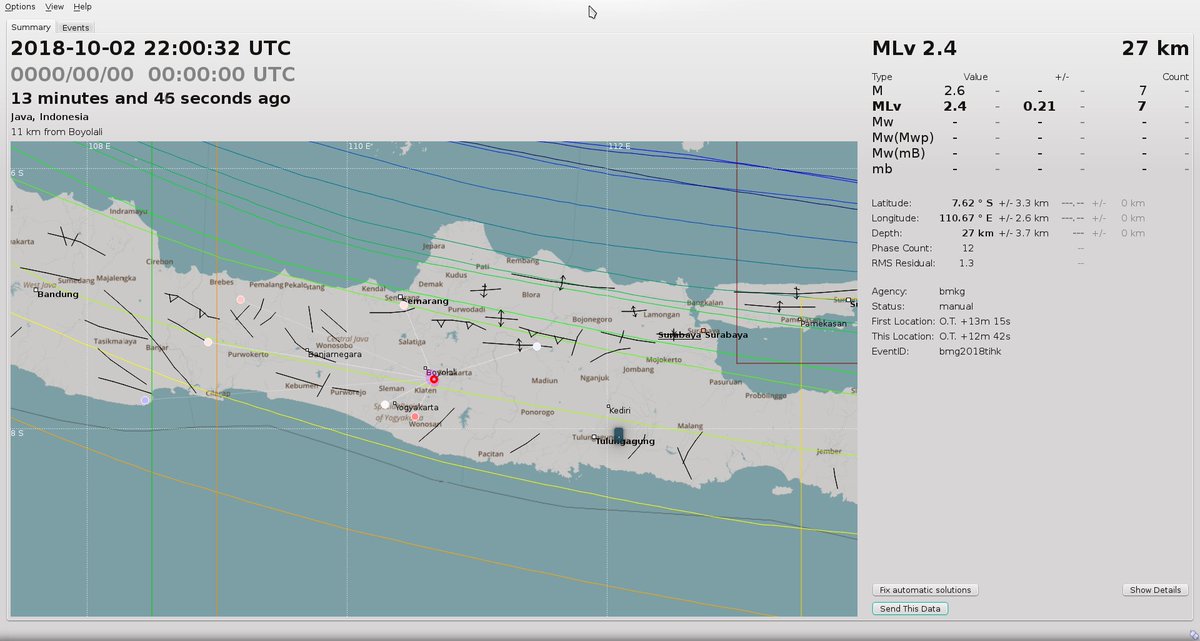Click the 27 km depth heading
This screenshot has width=1200, height=641.
click(x=1154, y=48)
